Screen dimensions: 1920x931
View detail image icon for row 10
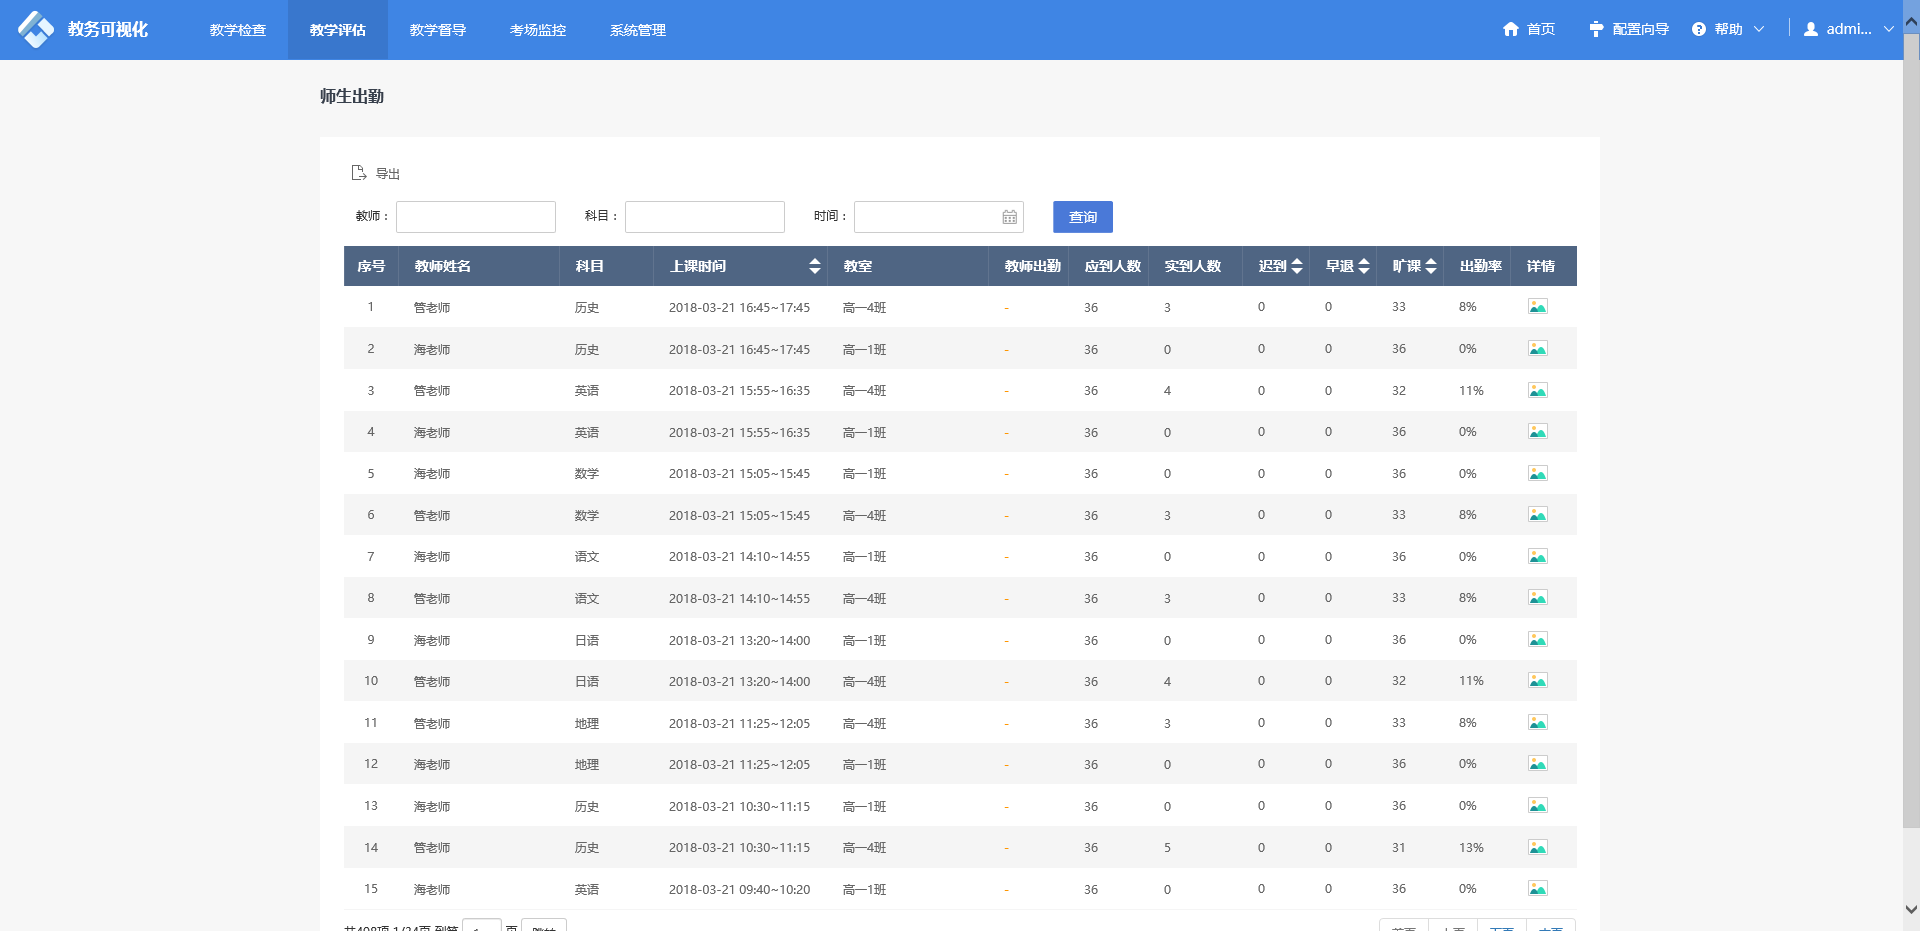[x=1538, y=681]
